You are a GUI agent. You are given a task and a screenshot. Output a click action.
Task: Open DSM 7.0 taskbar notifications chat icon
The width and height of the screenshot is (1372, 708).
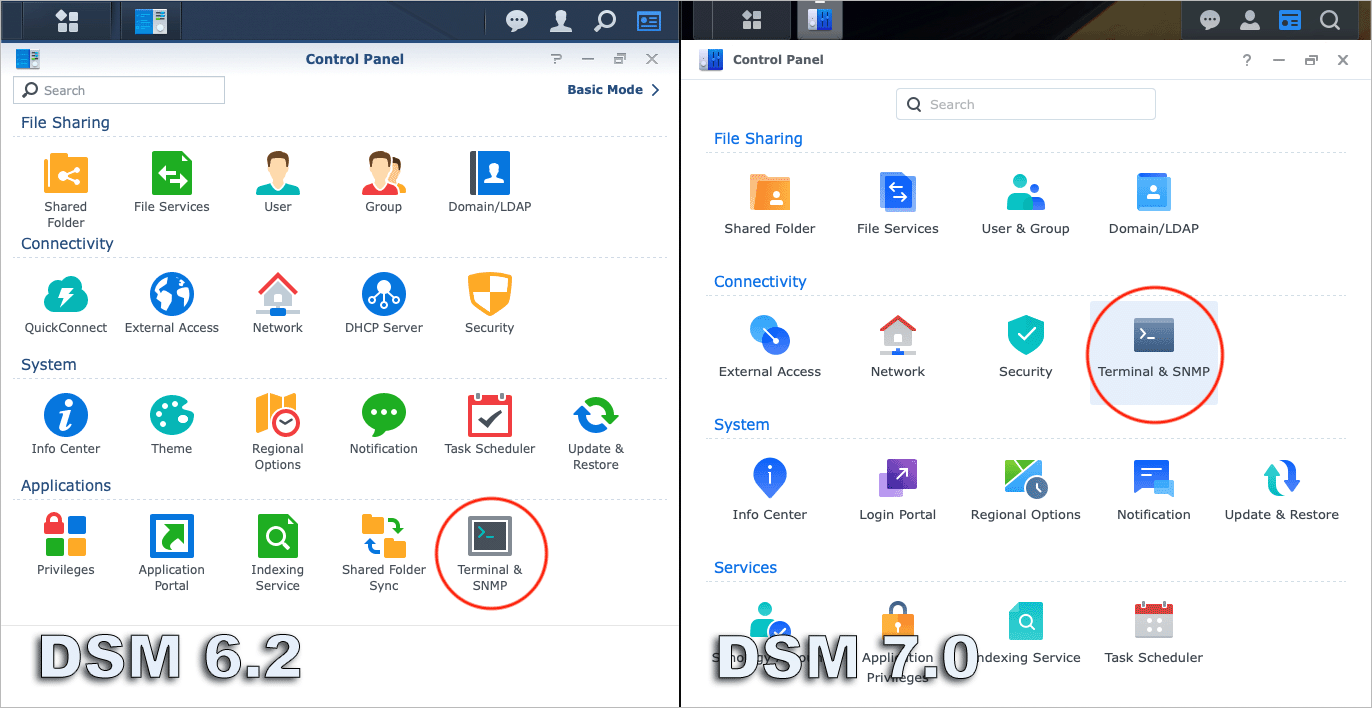click(x=1210, y=20)
